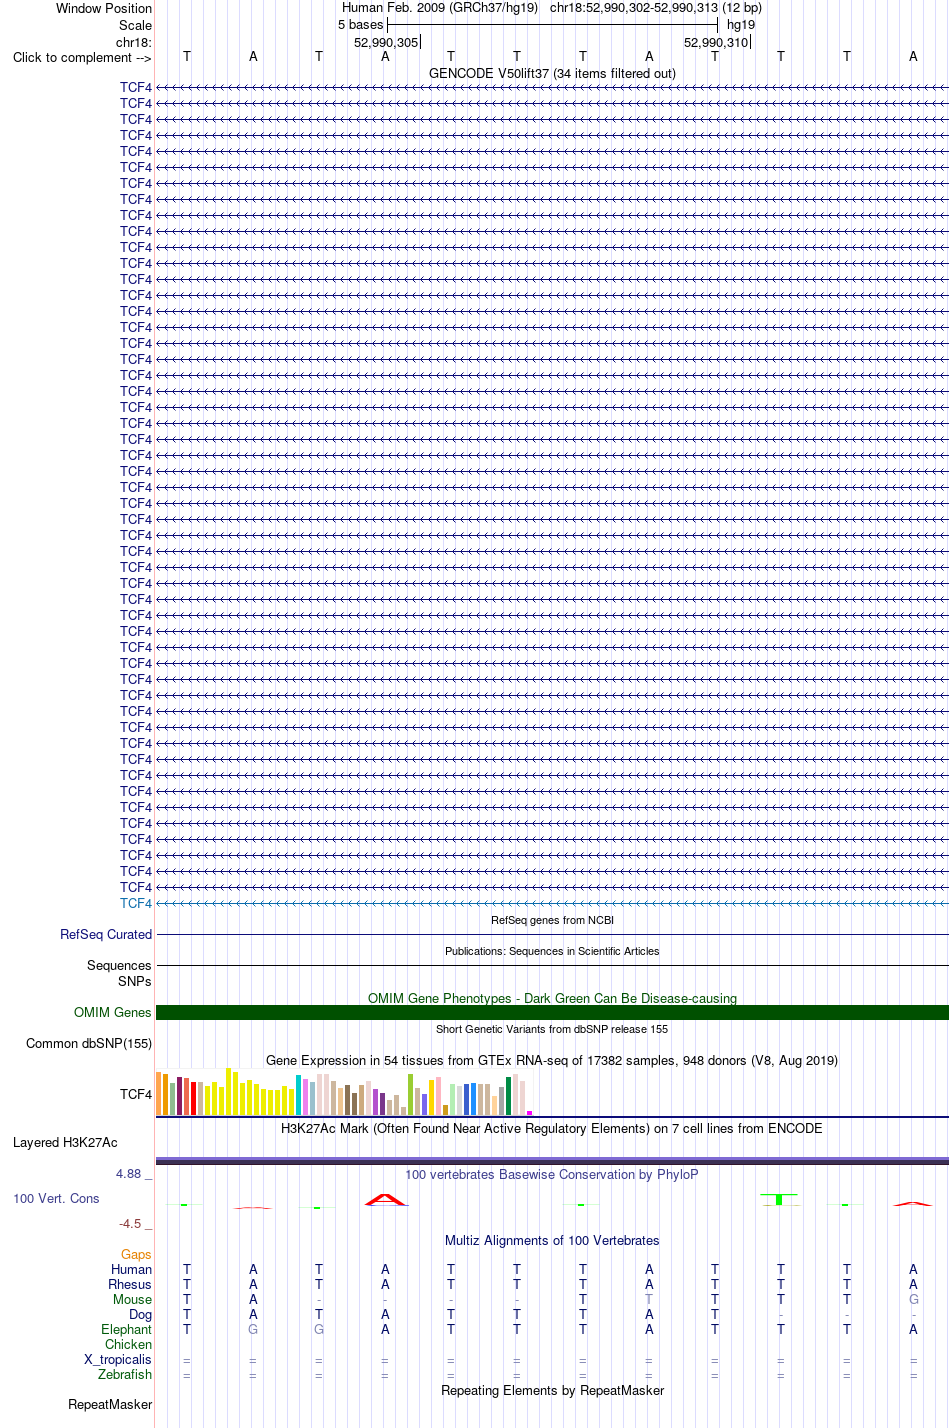
Task: Open GENCODE V50lift37 track title
Action: [x=552, y=73]
